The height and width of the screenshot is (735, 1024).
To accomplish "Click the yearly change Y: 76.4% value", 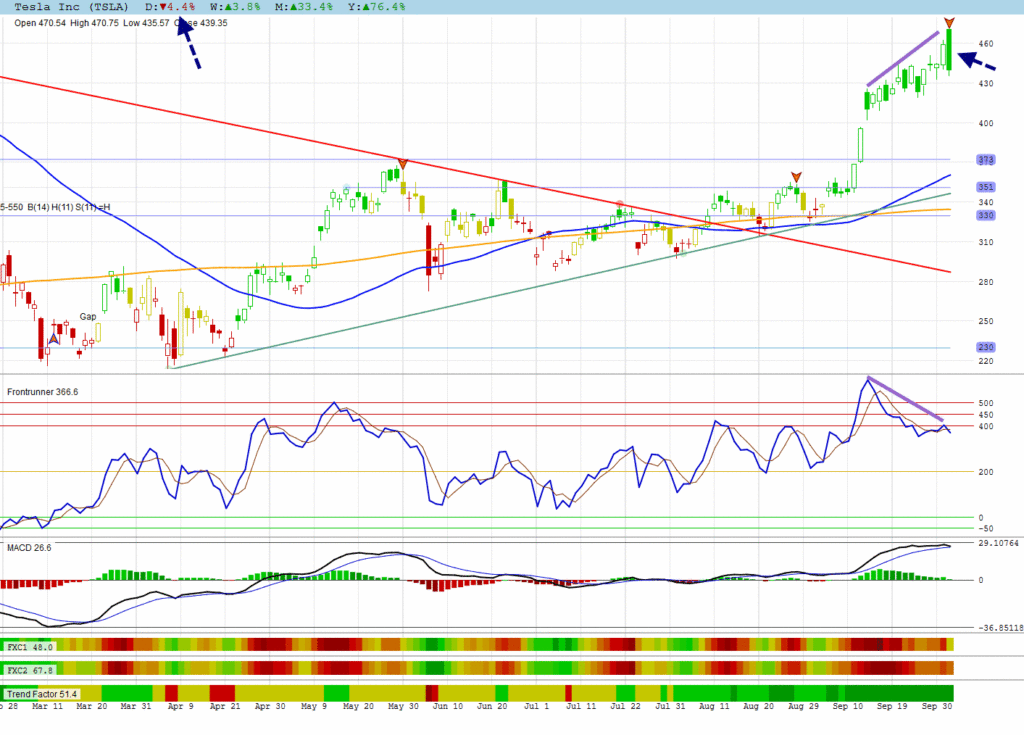I will pyautogui.click(x=376, y=7).
